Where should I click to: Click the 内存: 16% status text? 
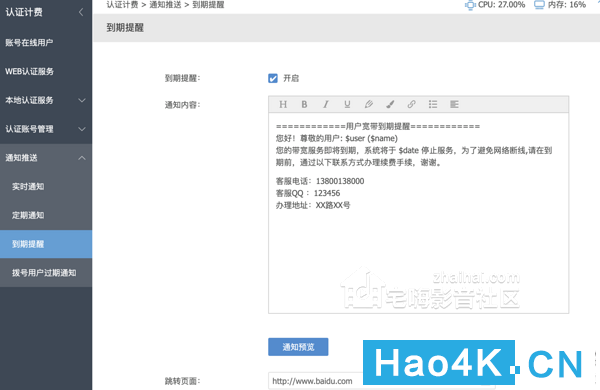point(567,5)
